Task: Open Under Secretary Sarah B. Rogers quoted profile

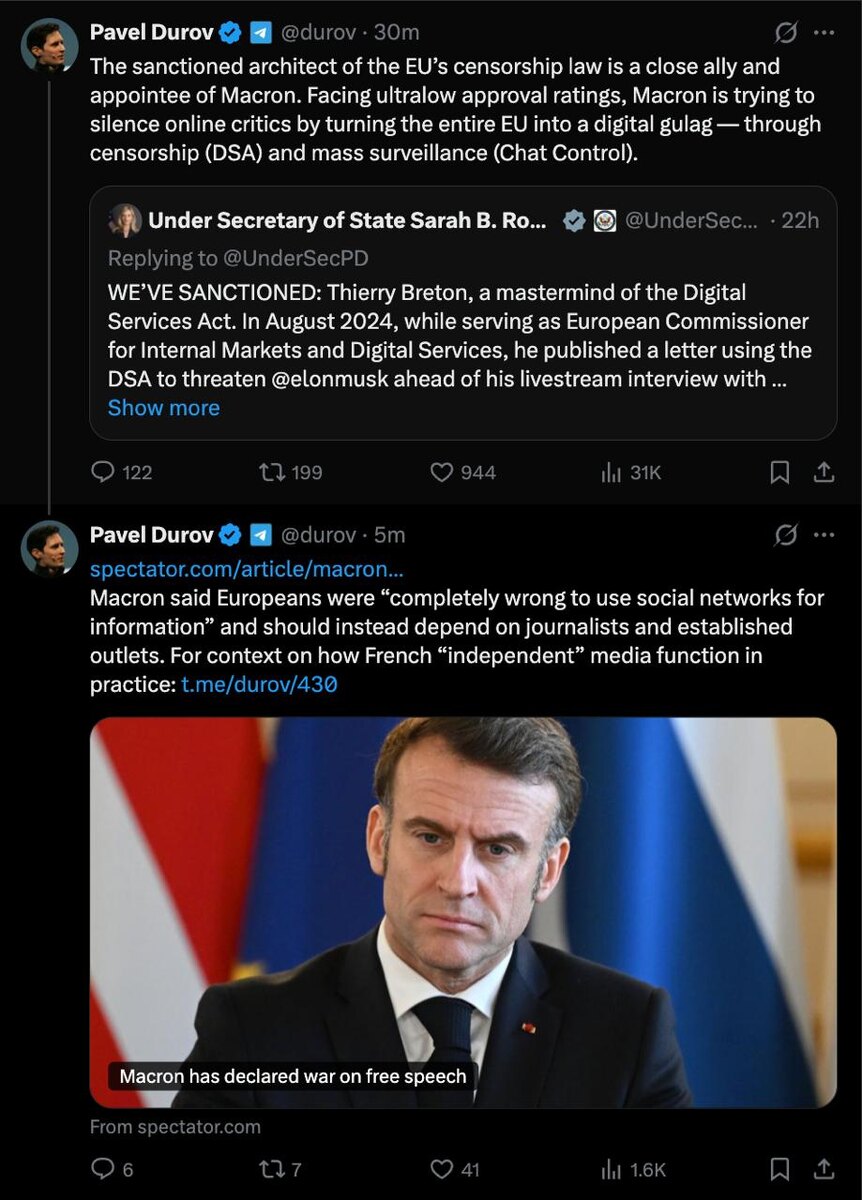Action: tap(347, 221)
